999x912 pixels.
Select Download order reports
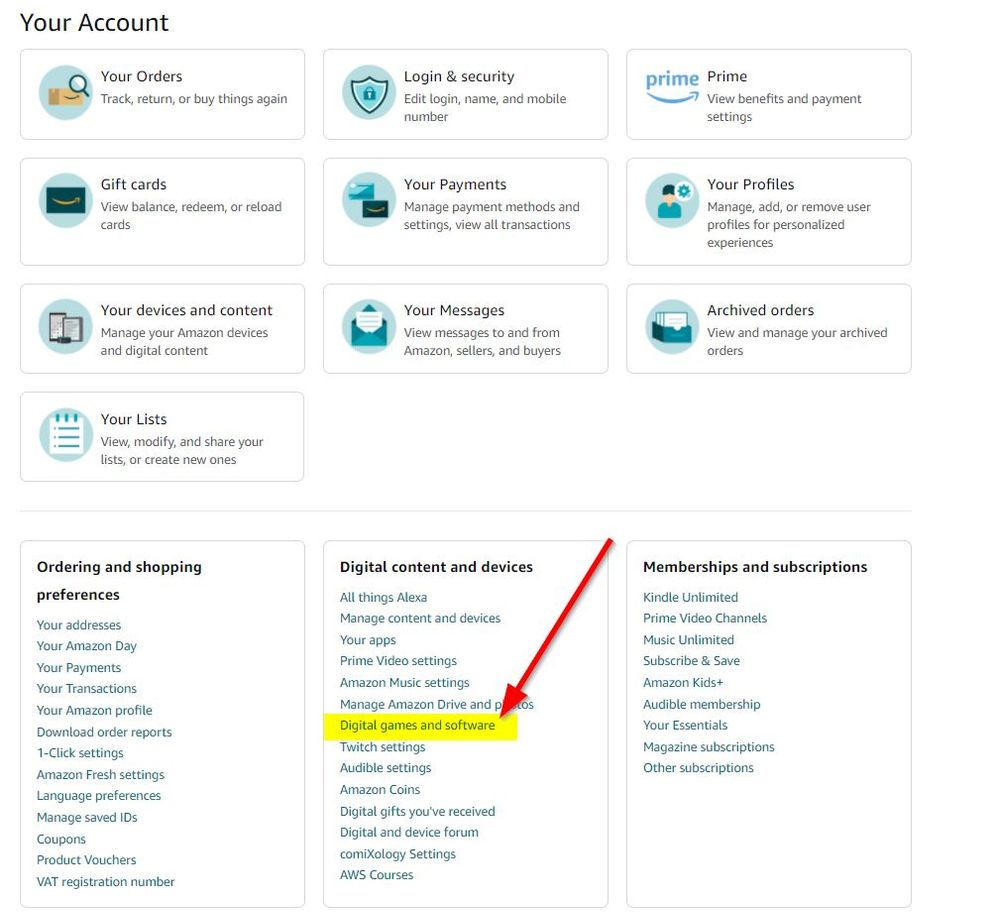coord(104,732)
